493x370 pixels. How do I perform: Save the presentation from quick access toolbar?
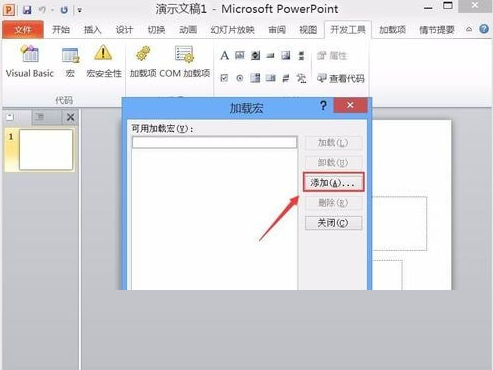(x=27, y=10)
